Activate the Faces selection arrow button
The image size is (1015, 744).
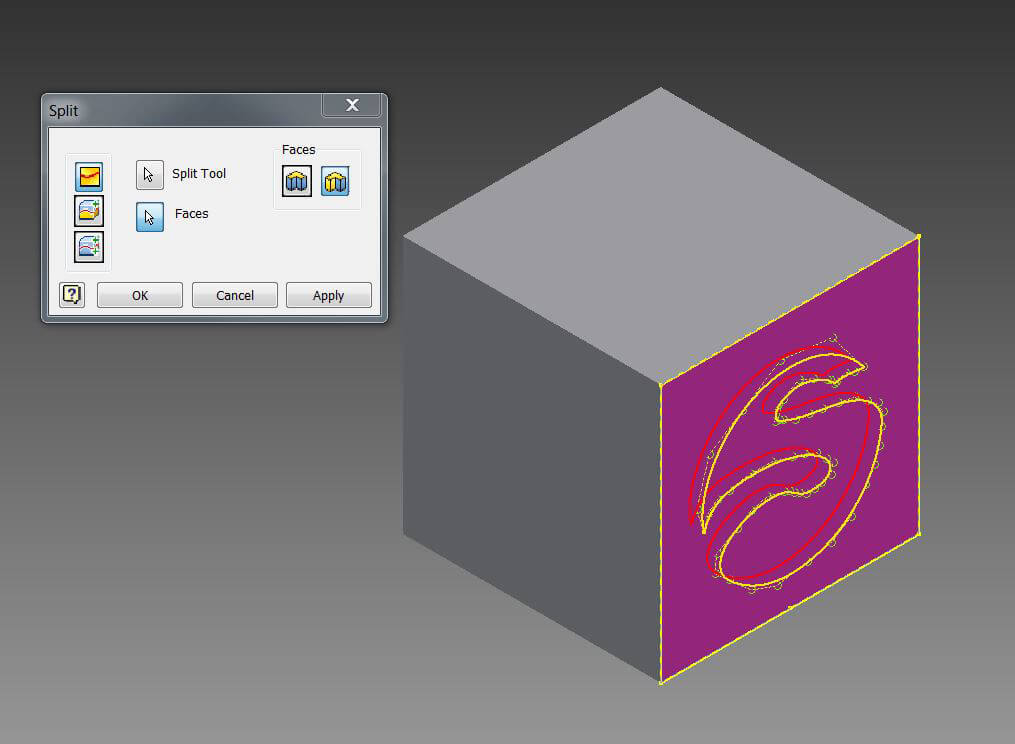[x=150, y=215]
